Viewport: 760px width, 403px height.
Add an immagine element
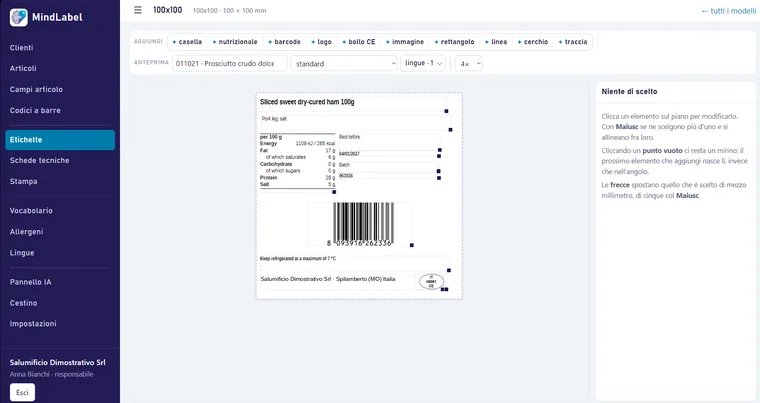pos(405,42)
